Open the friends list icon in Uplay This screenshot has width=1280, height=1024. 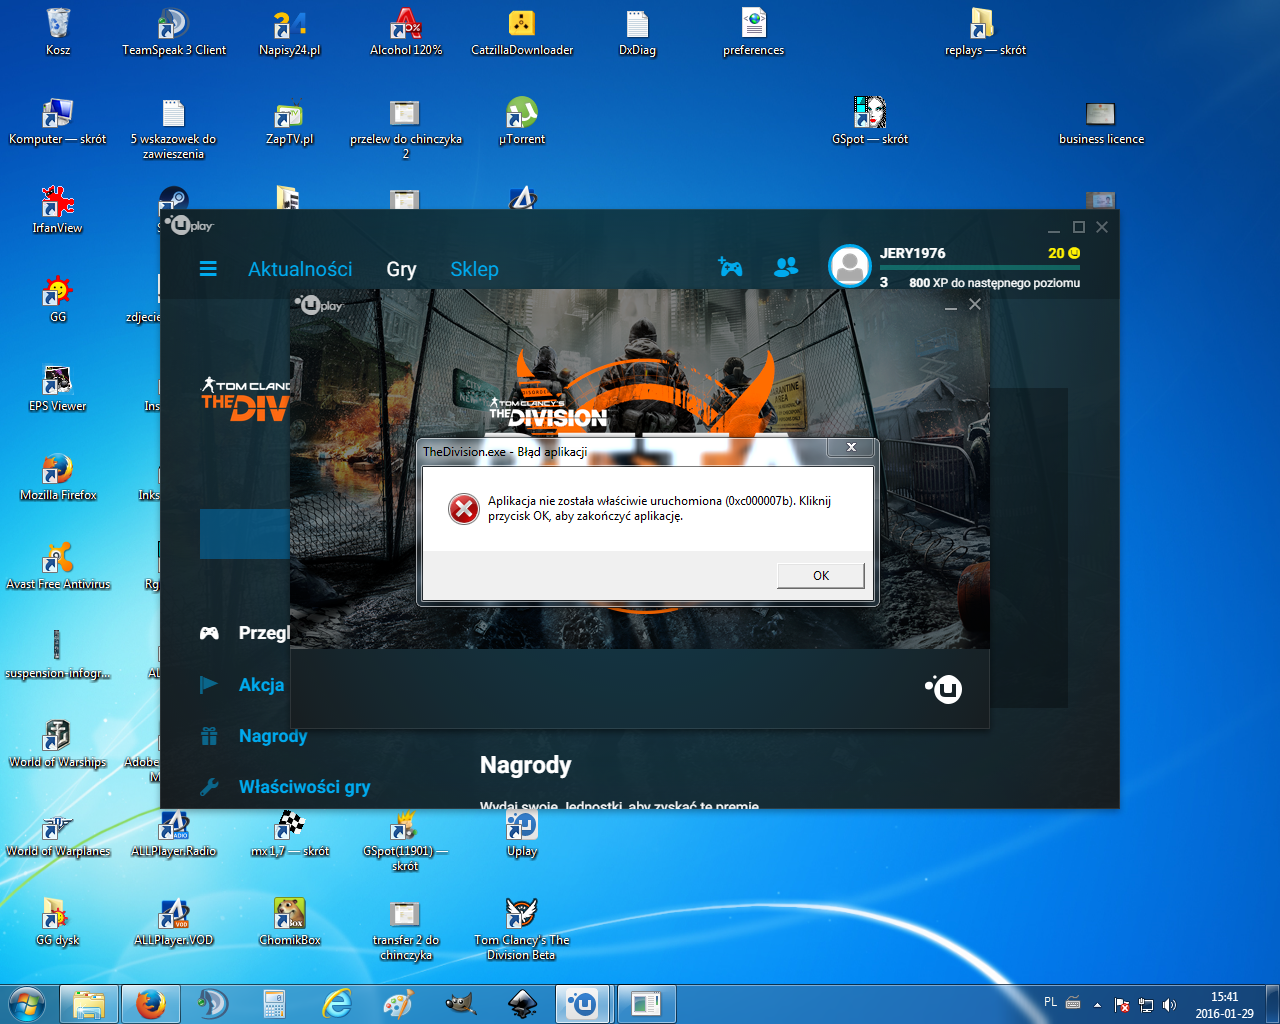(x=786, y=267)
